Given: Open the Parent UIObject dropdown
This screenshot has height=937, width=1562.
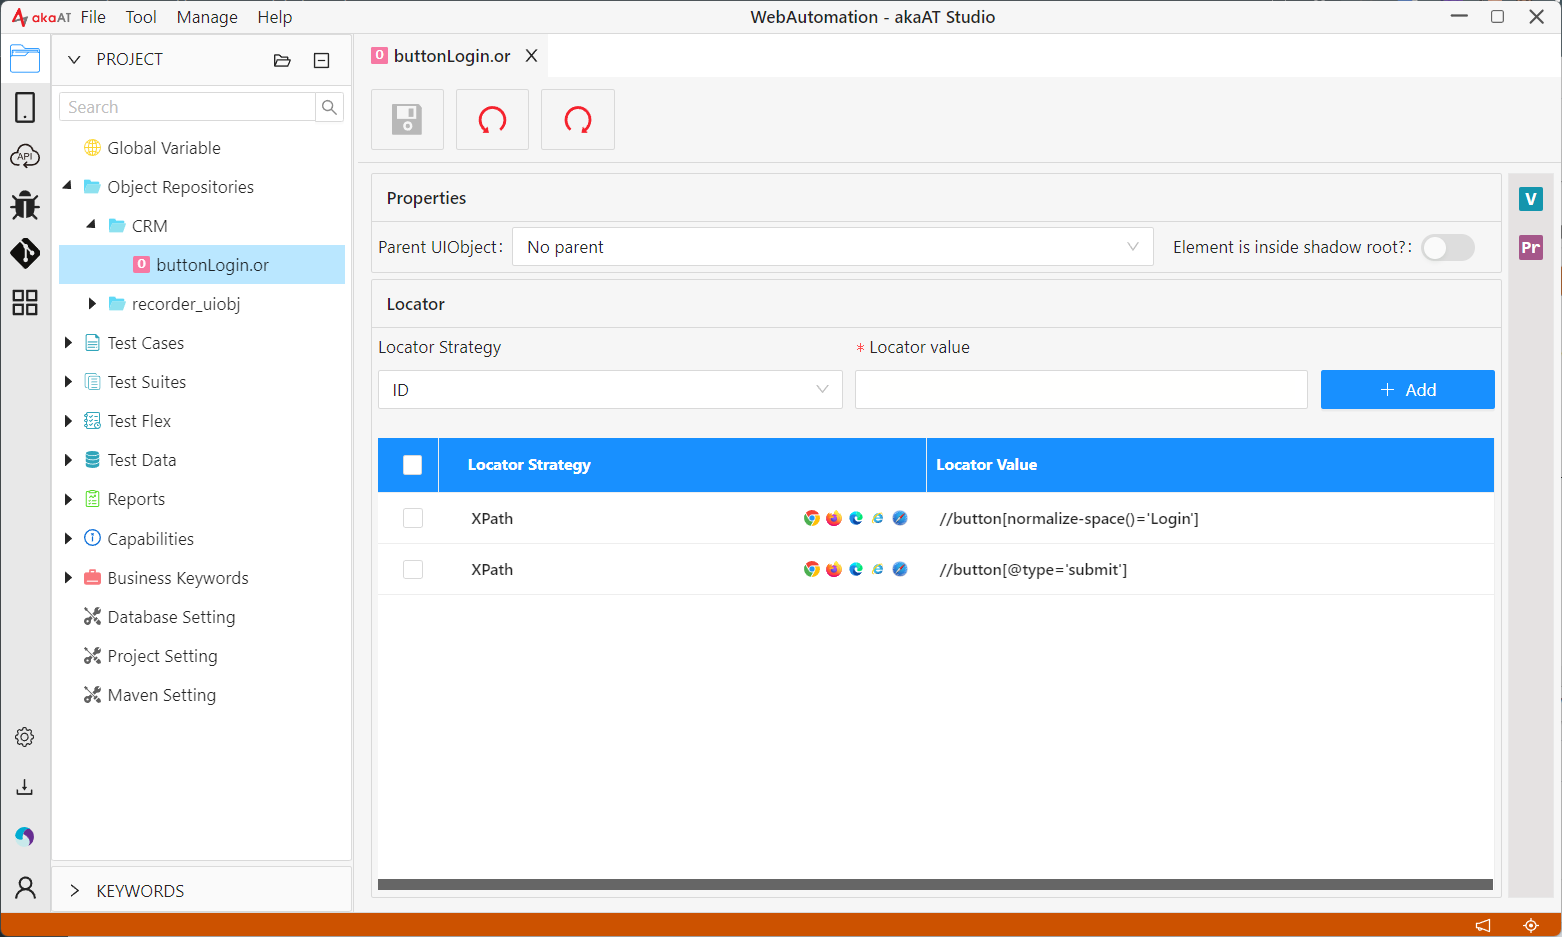Looking at the screenshot, I should [833, 247].
